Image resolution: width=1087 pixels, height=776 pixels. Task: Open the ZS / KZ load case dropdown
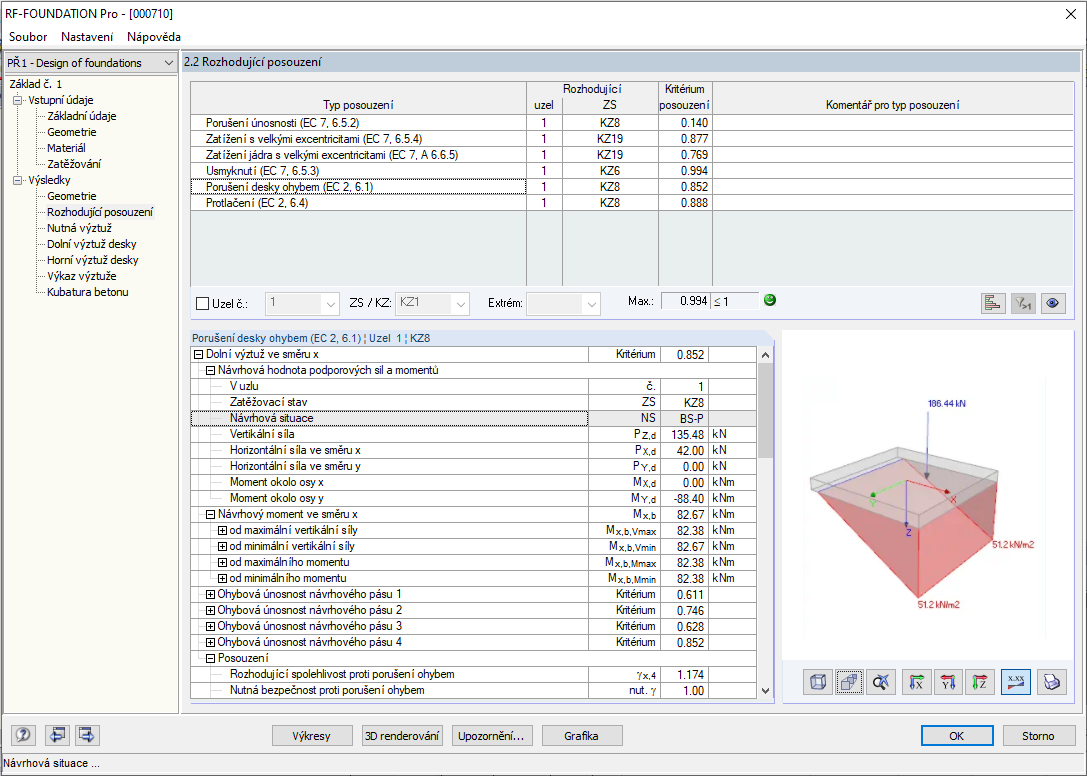click(461, 304)
